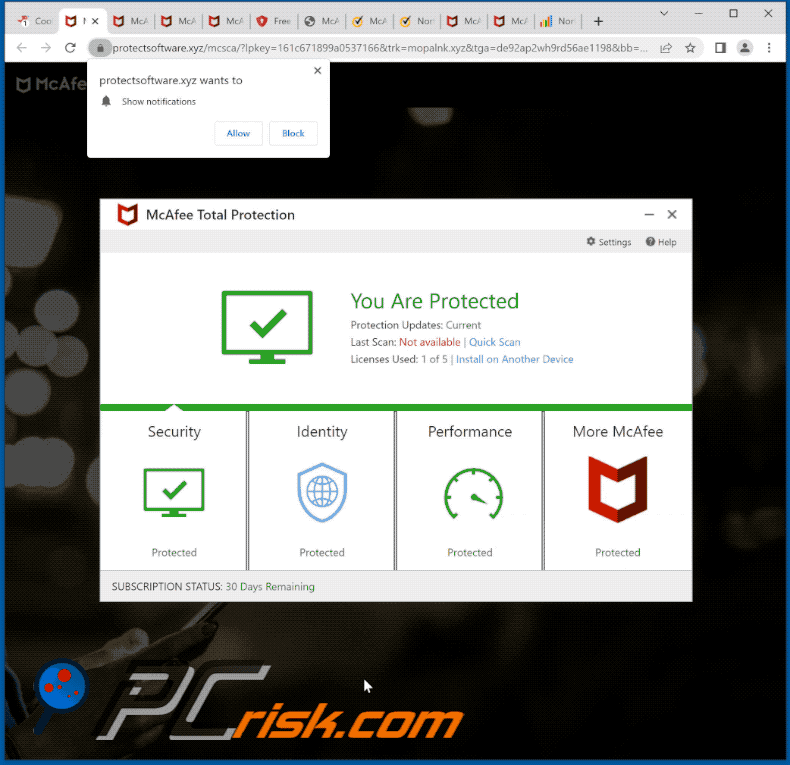Viewport: 790px width, 765px height.
Task: Open Settings with the gear icon
Action: point(609,242)
